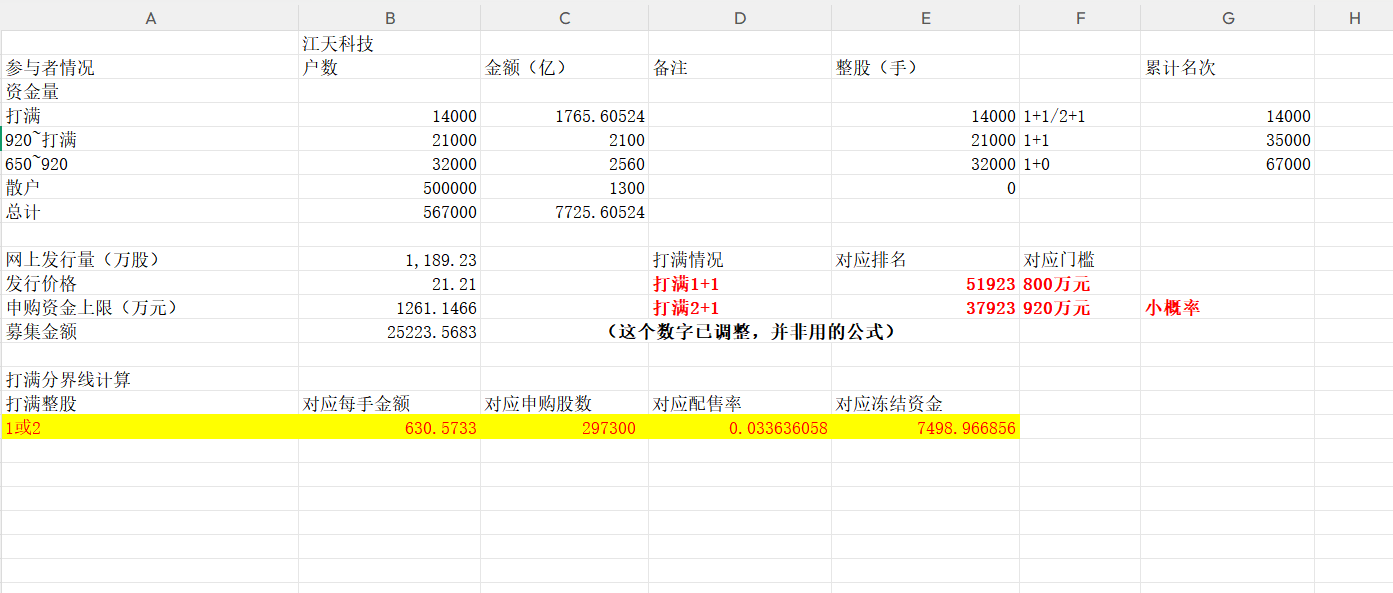The image size is (1393, 593).
Task: Select cumulative rank cell 67000
Action: coord(1227,164)
